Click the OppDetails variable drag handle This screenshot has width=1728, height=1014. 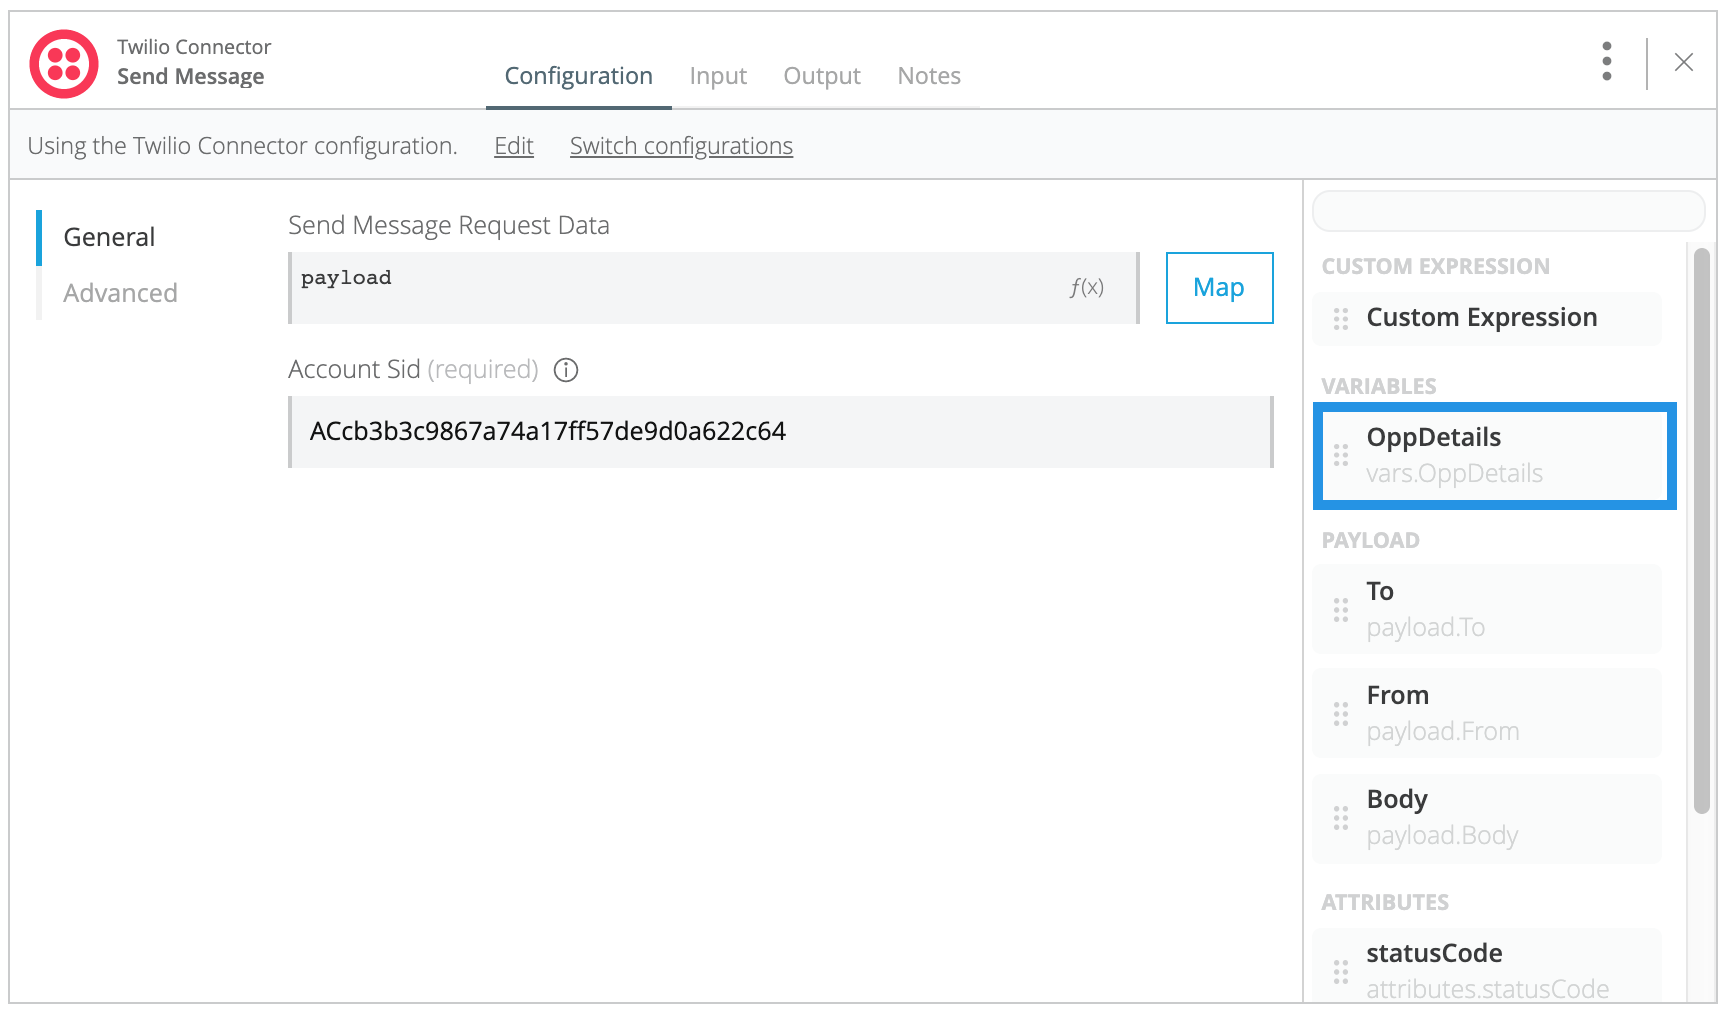(1341, 455)
